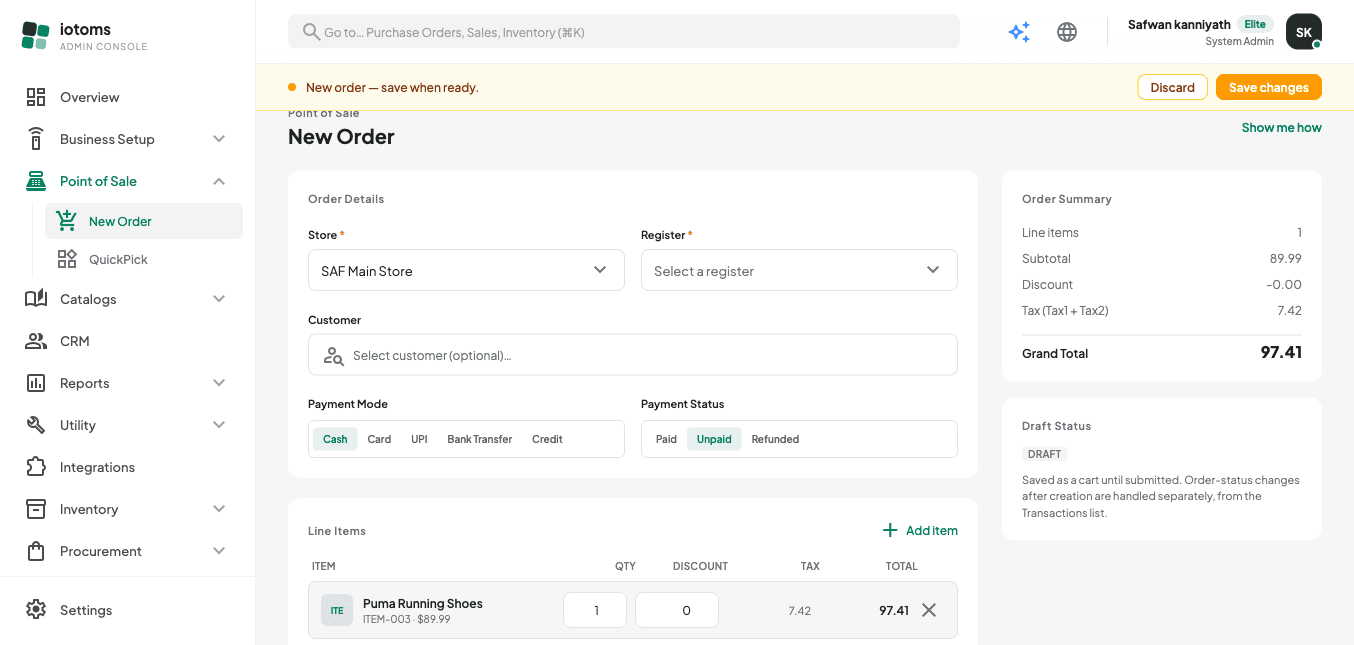This screenshot has height=645, width=1354.
Task: Go to CRM section
Action: (x=127, y=341)
